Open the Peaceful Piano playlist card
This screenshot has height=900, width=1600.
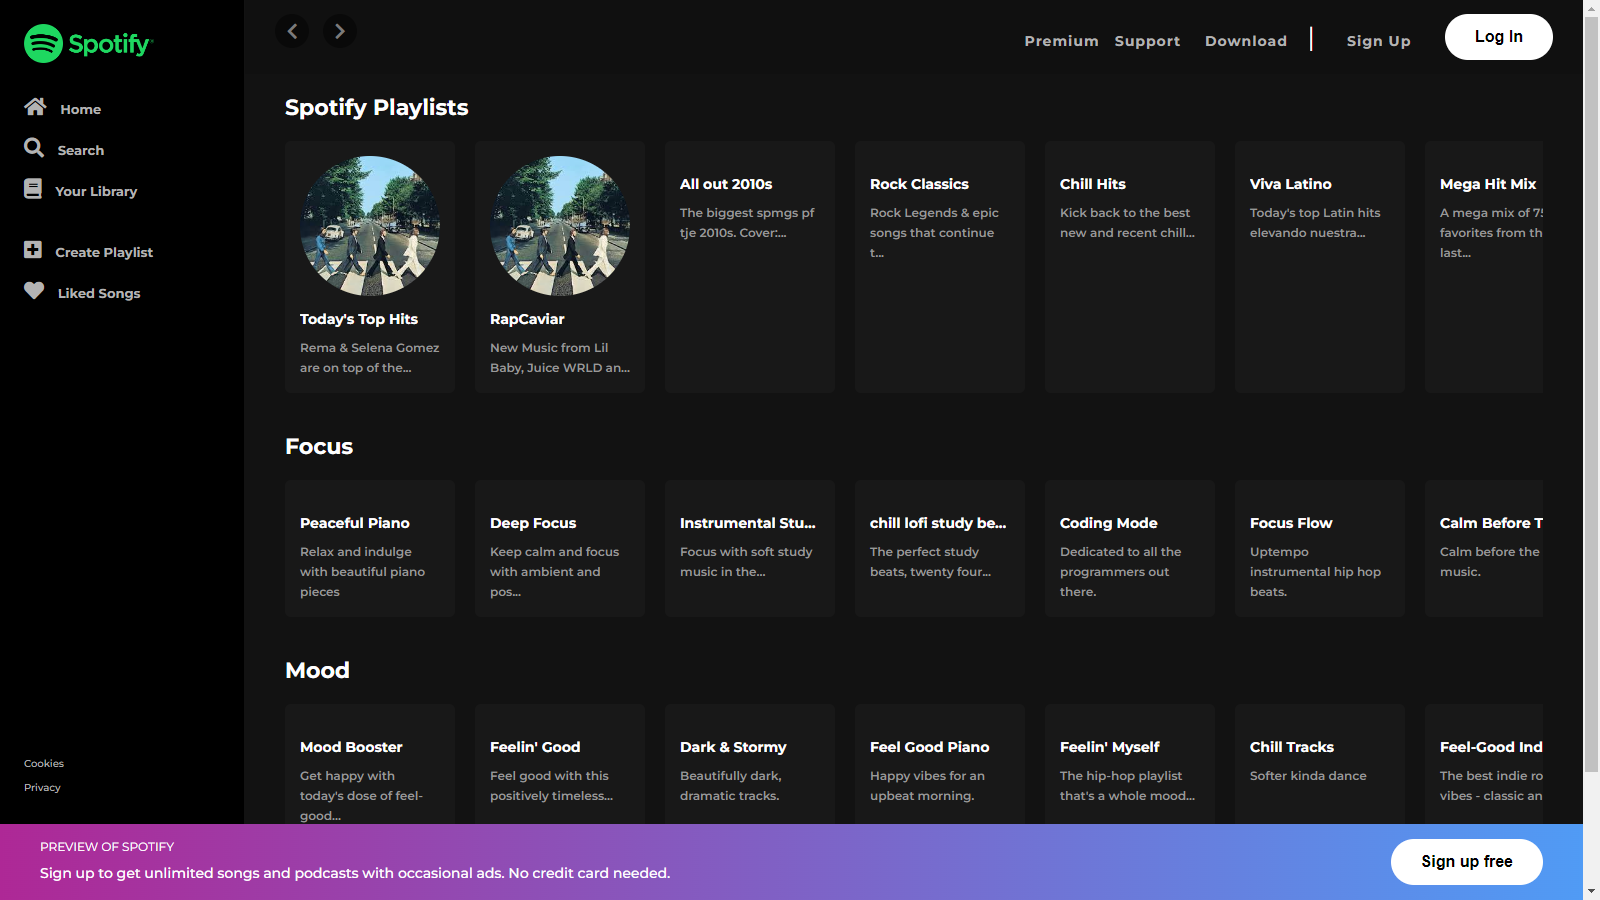(370, 548)
